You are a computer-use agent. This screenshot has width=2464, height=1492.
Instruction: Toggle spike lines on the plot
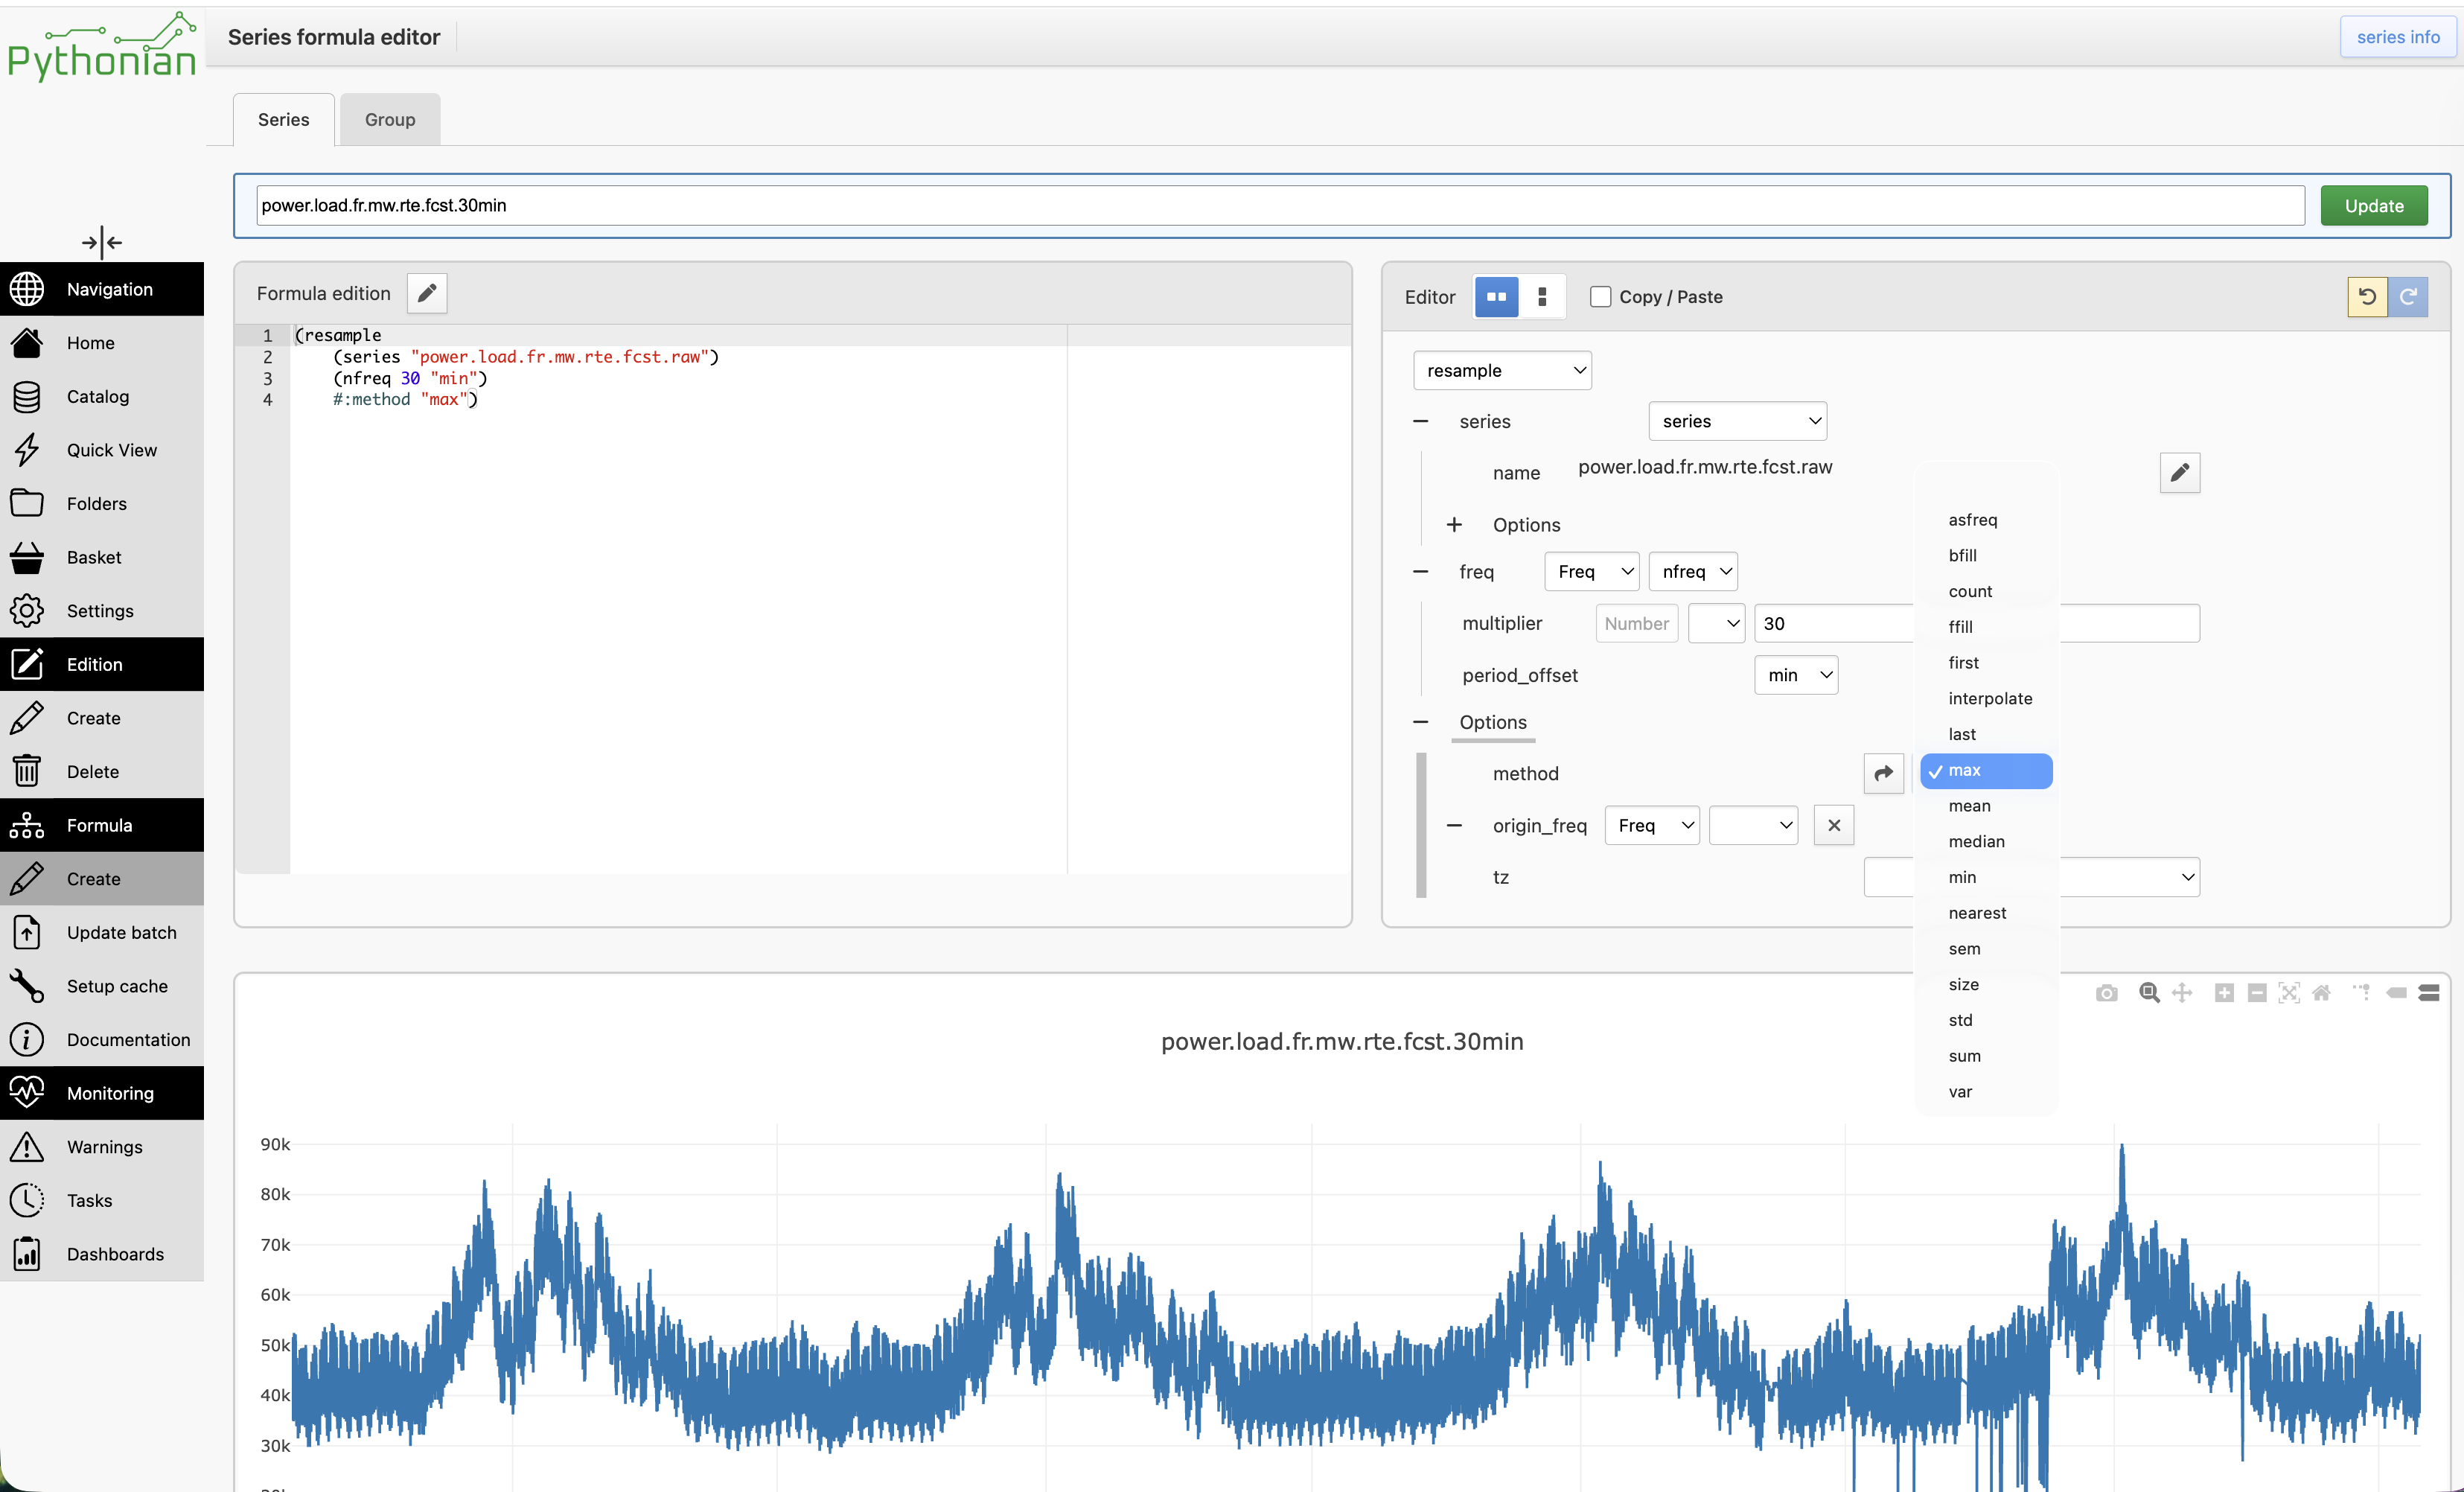coord(2362,993)
